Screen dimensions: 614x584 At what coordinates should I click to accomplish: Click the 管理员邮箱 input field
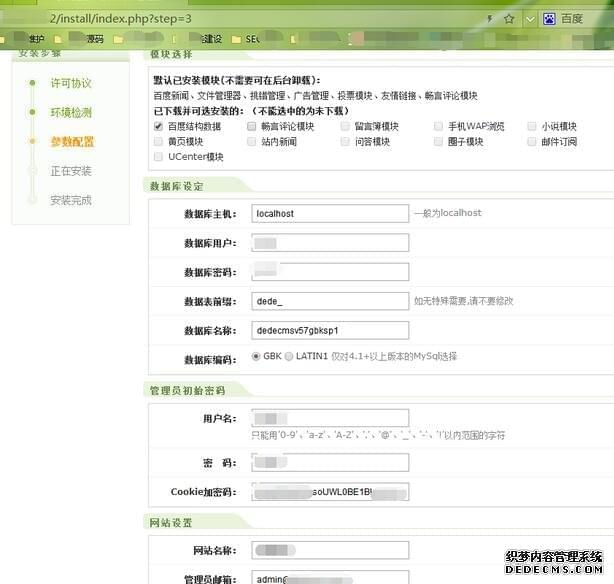click(330, 578)
